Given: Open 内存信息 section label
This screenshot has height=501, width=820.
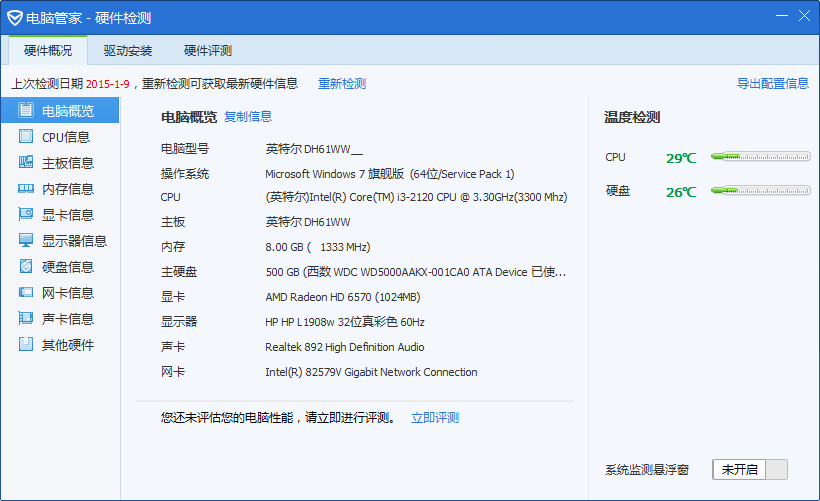Looking at the screenshot, I should 68,189.
